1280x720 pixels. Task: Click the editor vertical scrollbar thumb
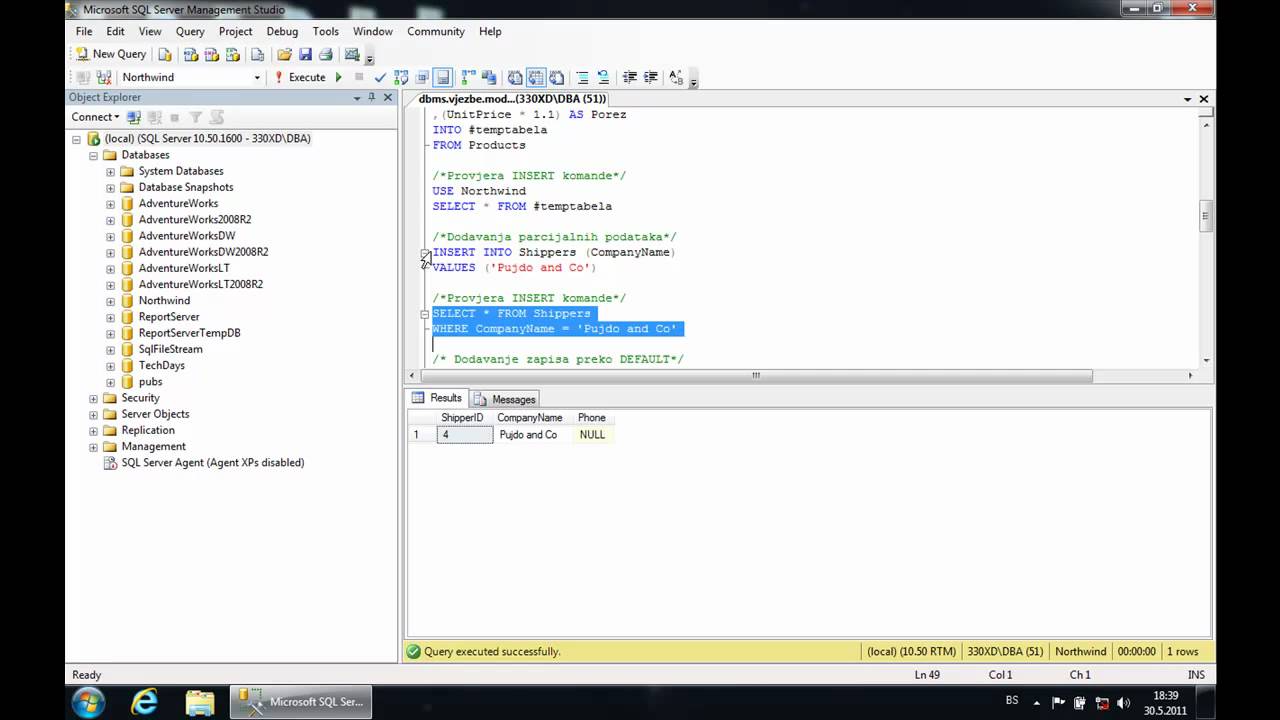tap(1206, 214)
